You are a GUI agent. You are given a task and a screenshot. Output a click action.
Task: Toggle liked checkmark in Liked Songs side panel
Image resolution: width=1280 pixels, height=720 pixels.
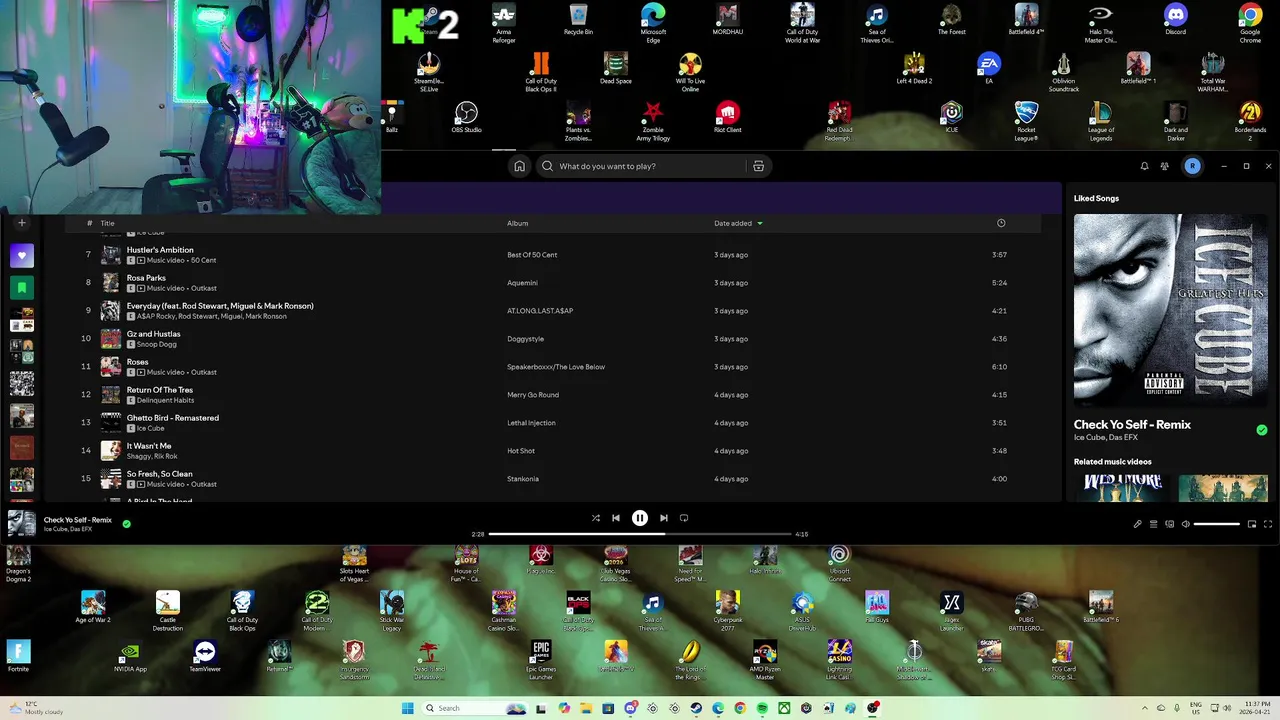1262,430
